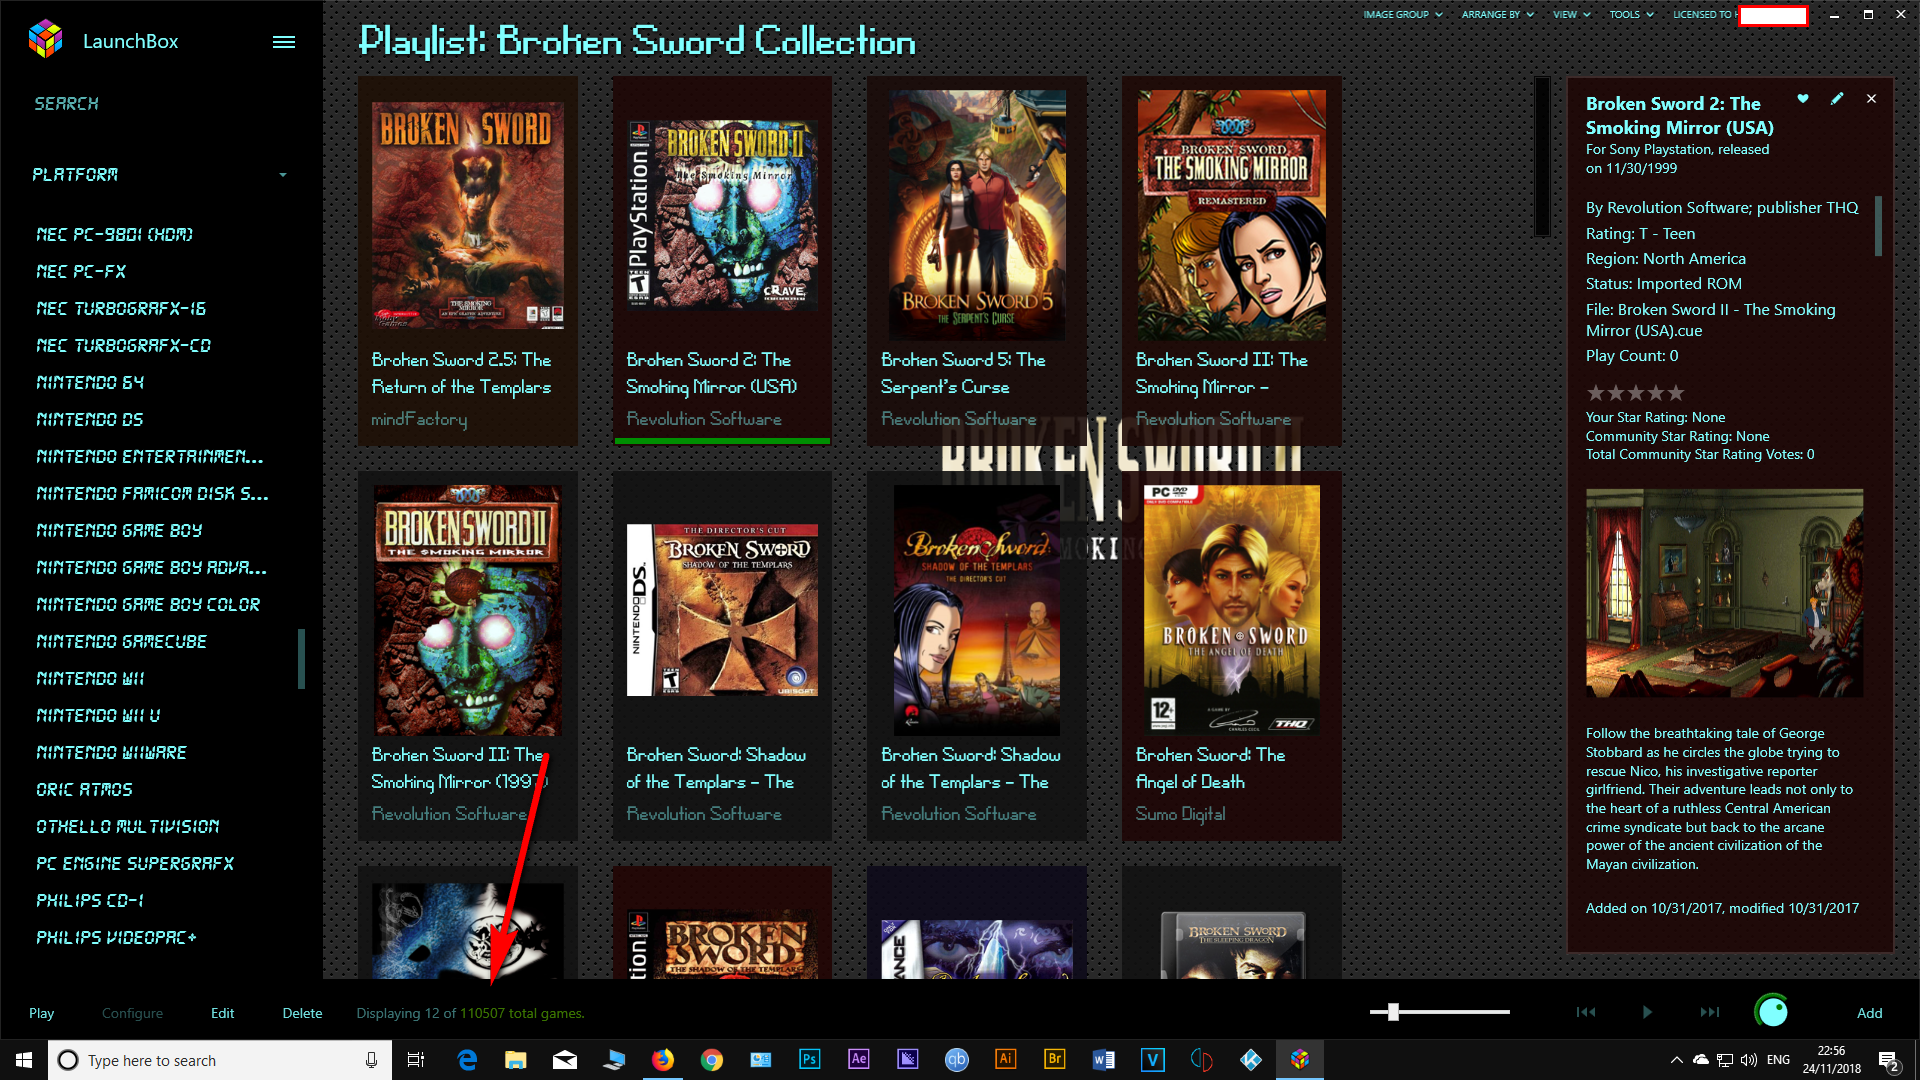Viewport: 1920px width, 1080px height.
Task: Click Delete button in bottom bar
Action: coord(302,1013)
